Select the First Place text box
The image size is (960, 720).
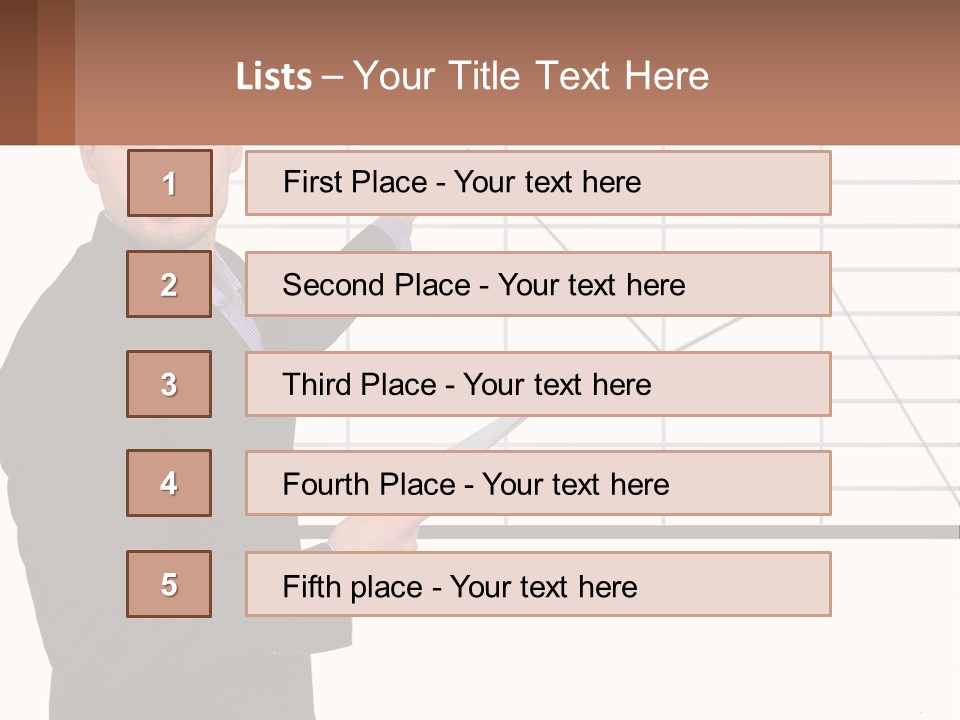pos(538,183)
